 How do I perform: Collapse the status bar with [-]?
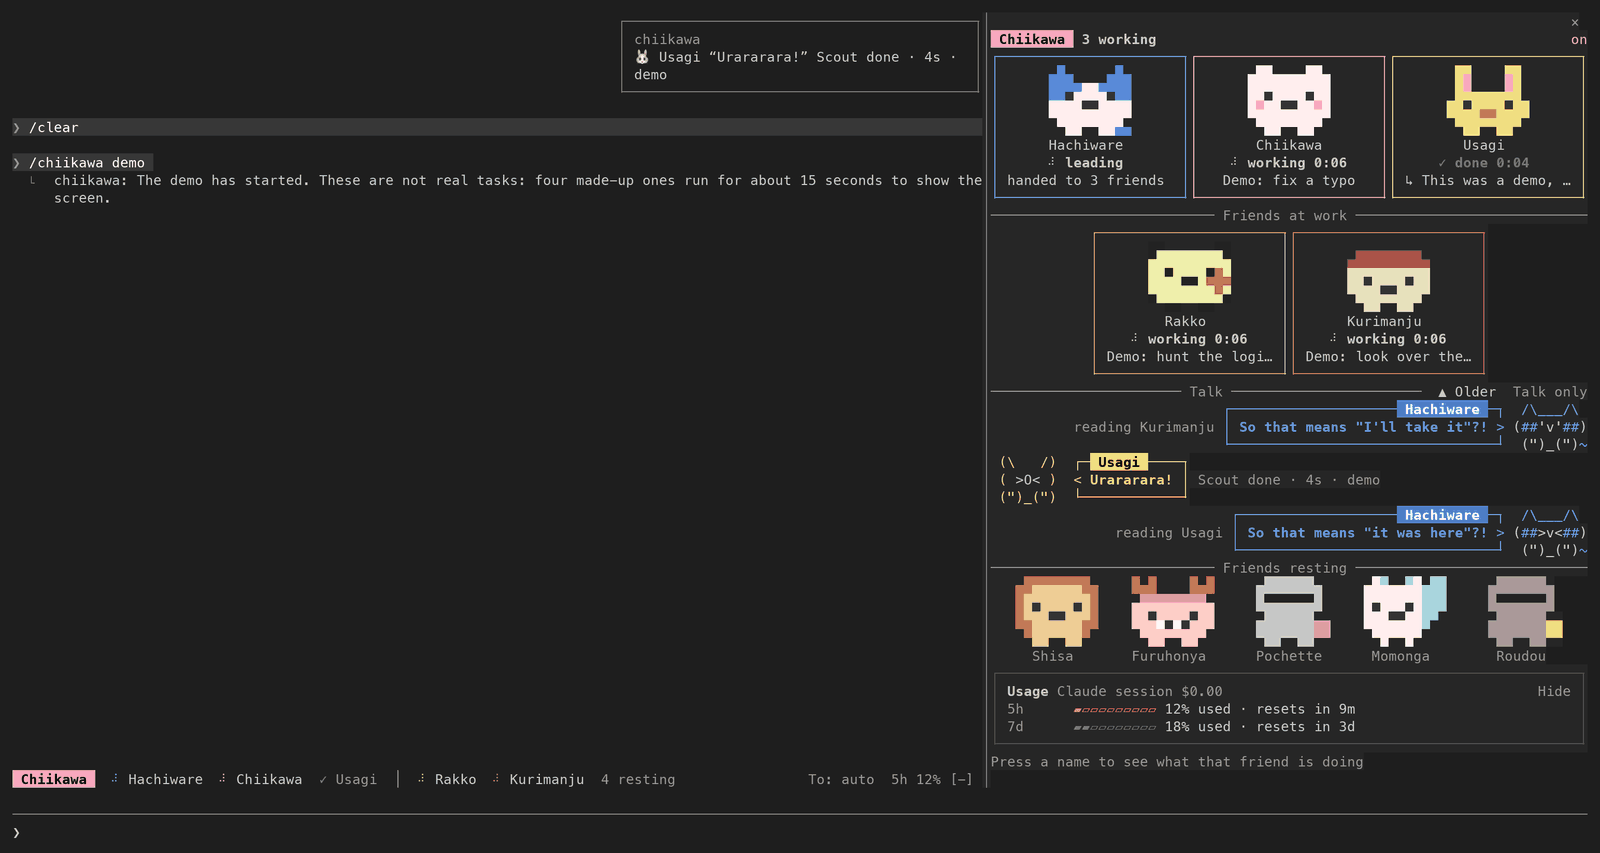(961, 779)
